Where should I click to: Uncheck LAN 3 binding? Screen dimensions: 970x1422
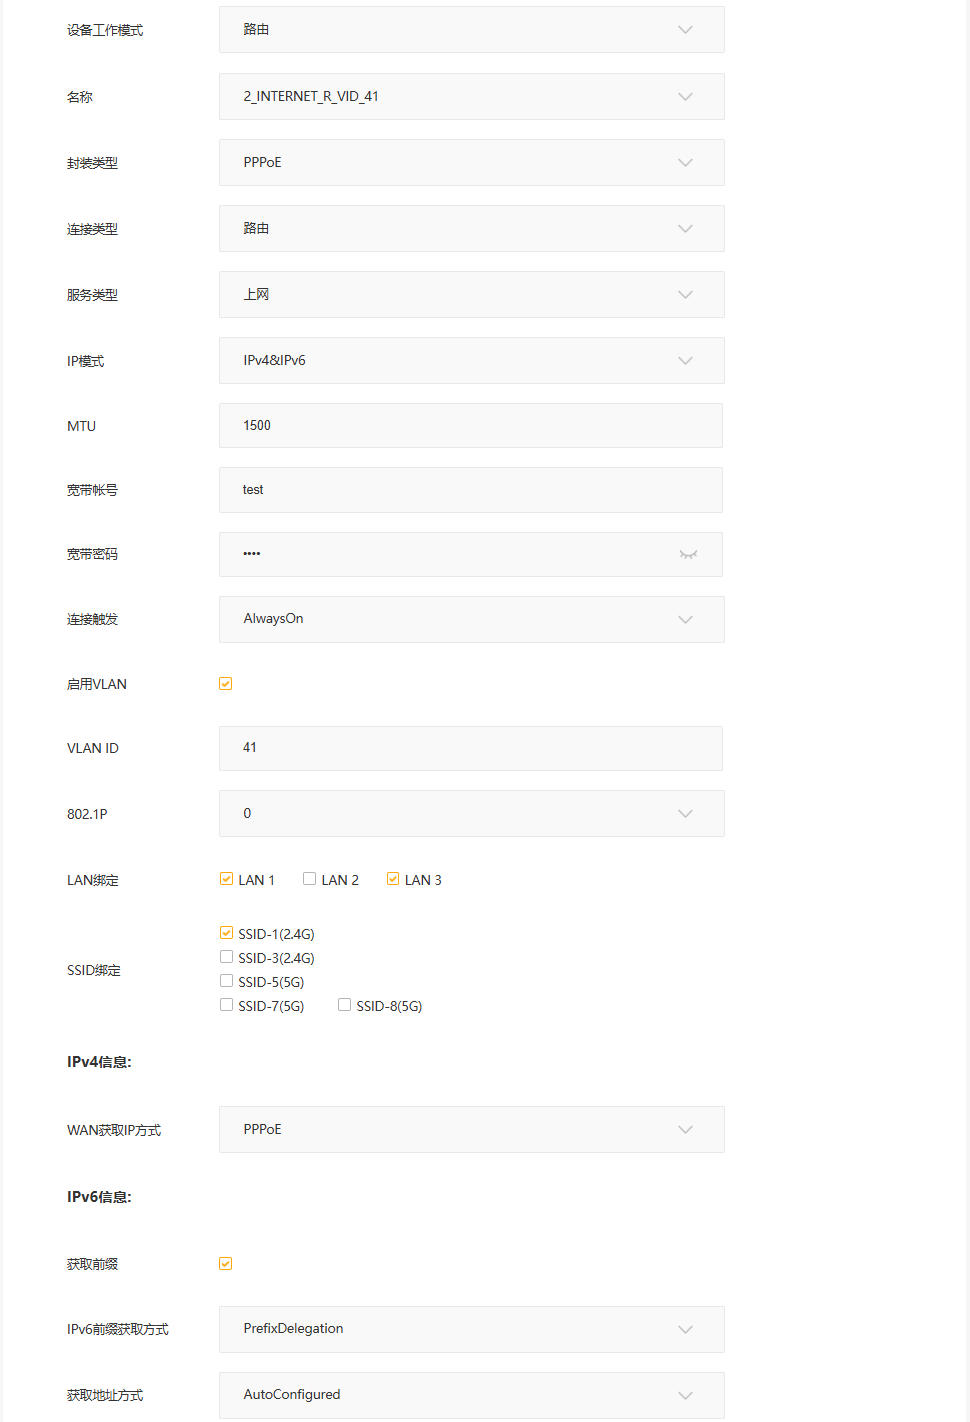393,879
